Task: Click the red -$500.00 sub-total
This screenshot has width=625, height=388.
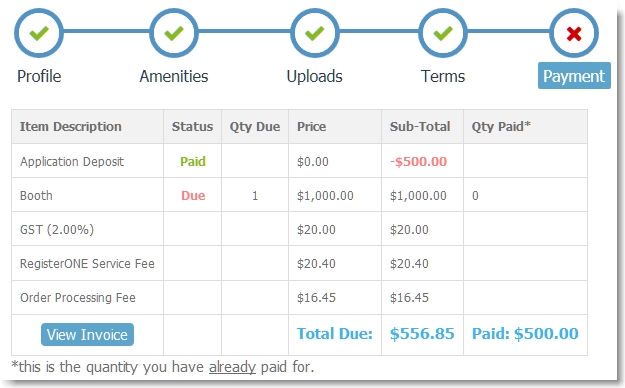Action: [419, 161]
